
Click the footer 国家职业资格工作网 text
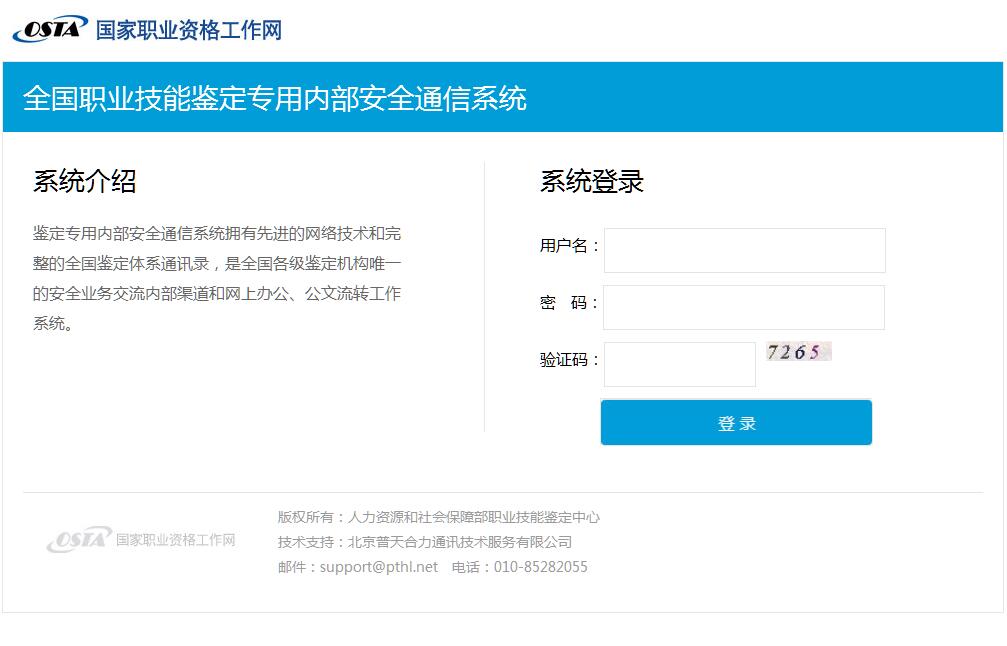point(175,540)
